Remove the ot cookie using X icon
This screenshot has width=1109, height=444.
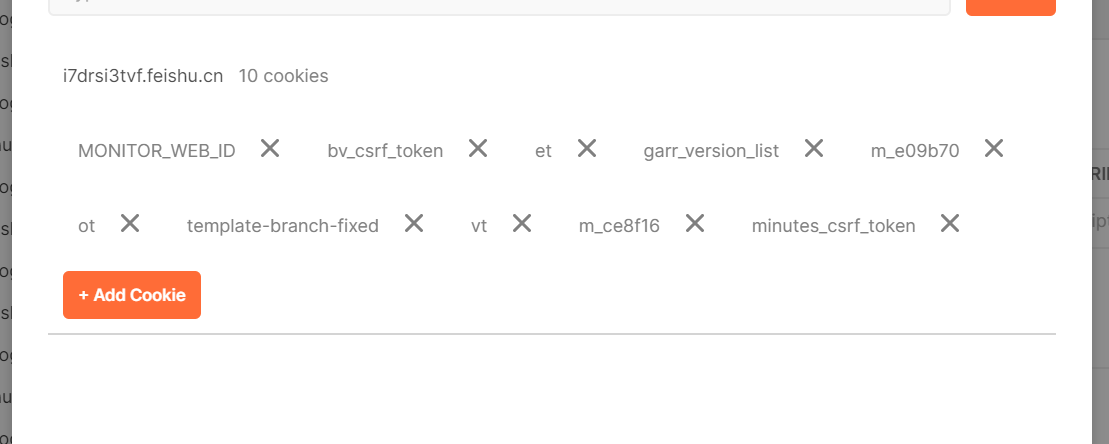(x=129, y=223)
